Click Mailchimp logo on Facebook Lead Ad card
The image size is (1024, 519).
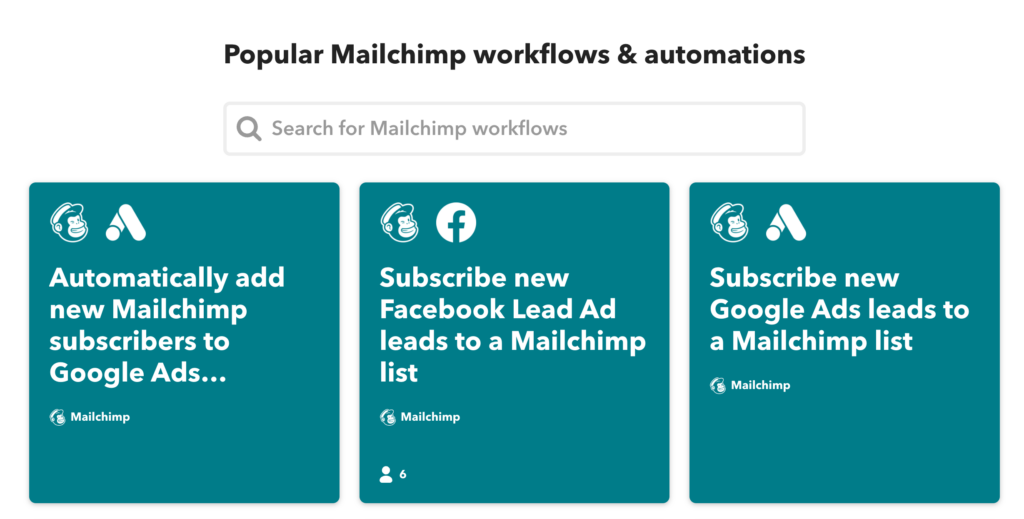pos(400,223)
